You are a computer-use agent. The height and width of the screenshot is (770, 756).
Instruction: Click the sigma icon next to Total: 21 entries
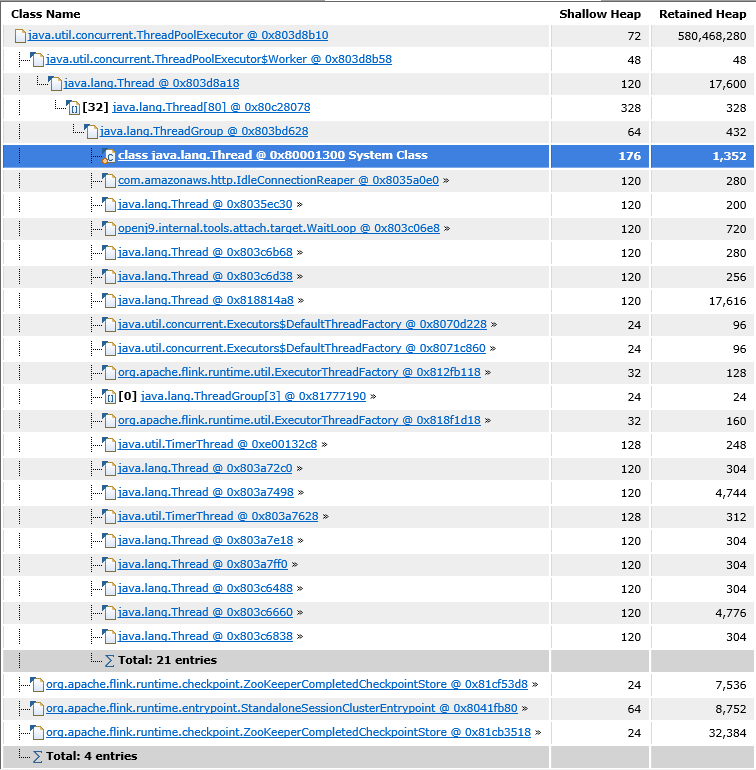pyautogui.click(x=110, y=660)
